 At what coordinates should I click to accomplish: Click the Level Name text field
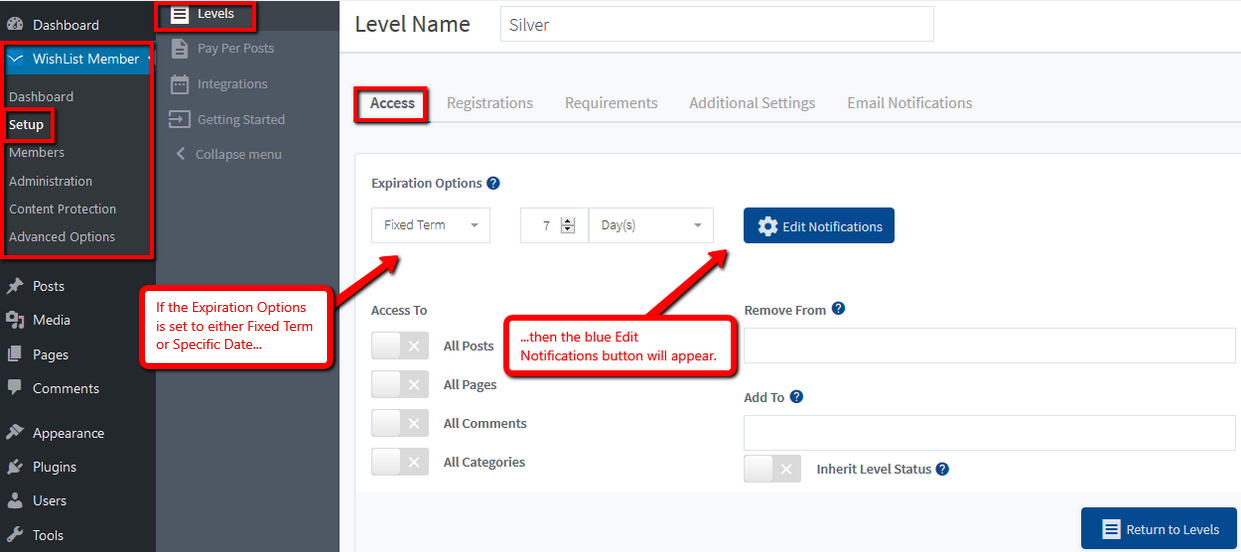717,25
